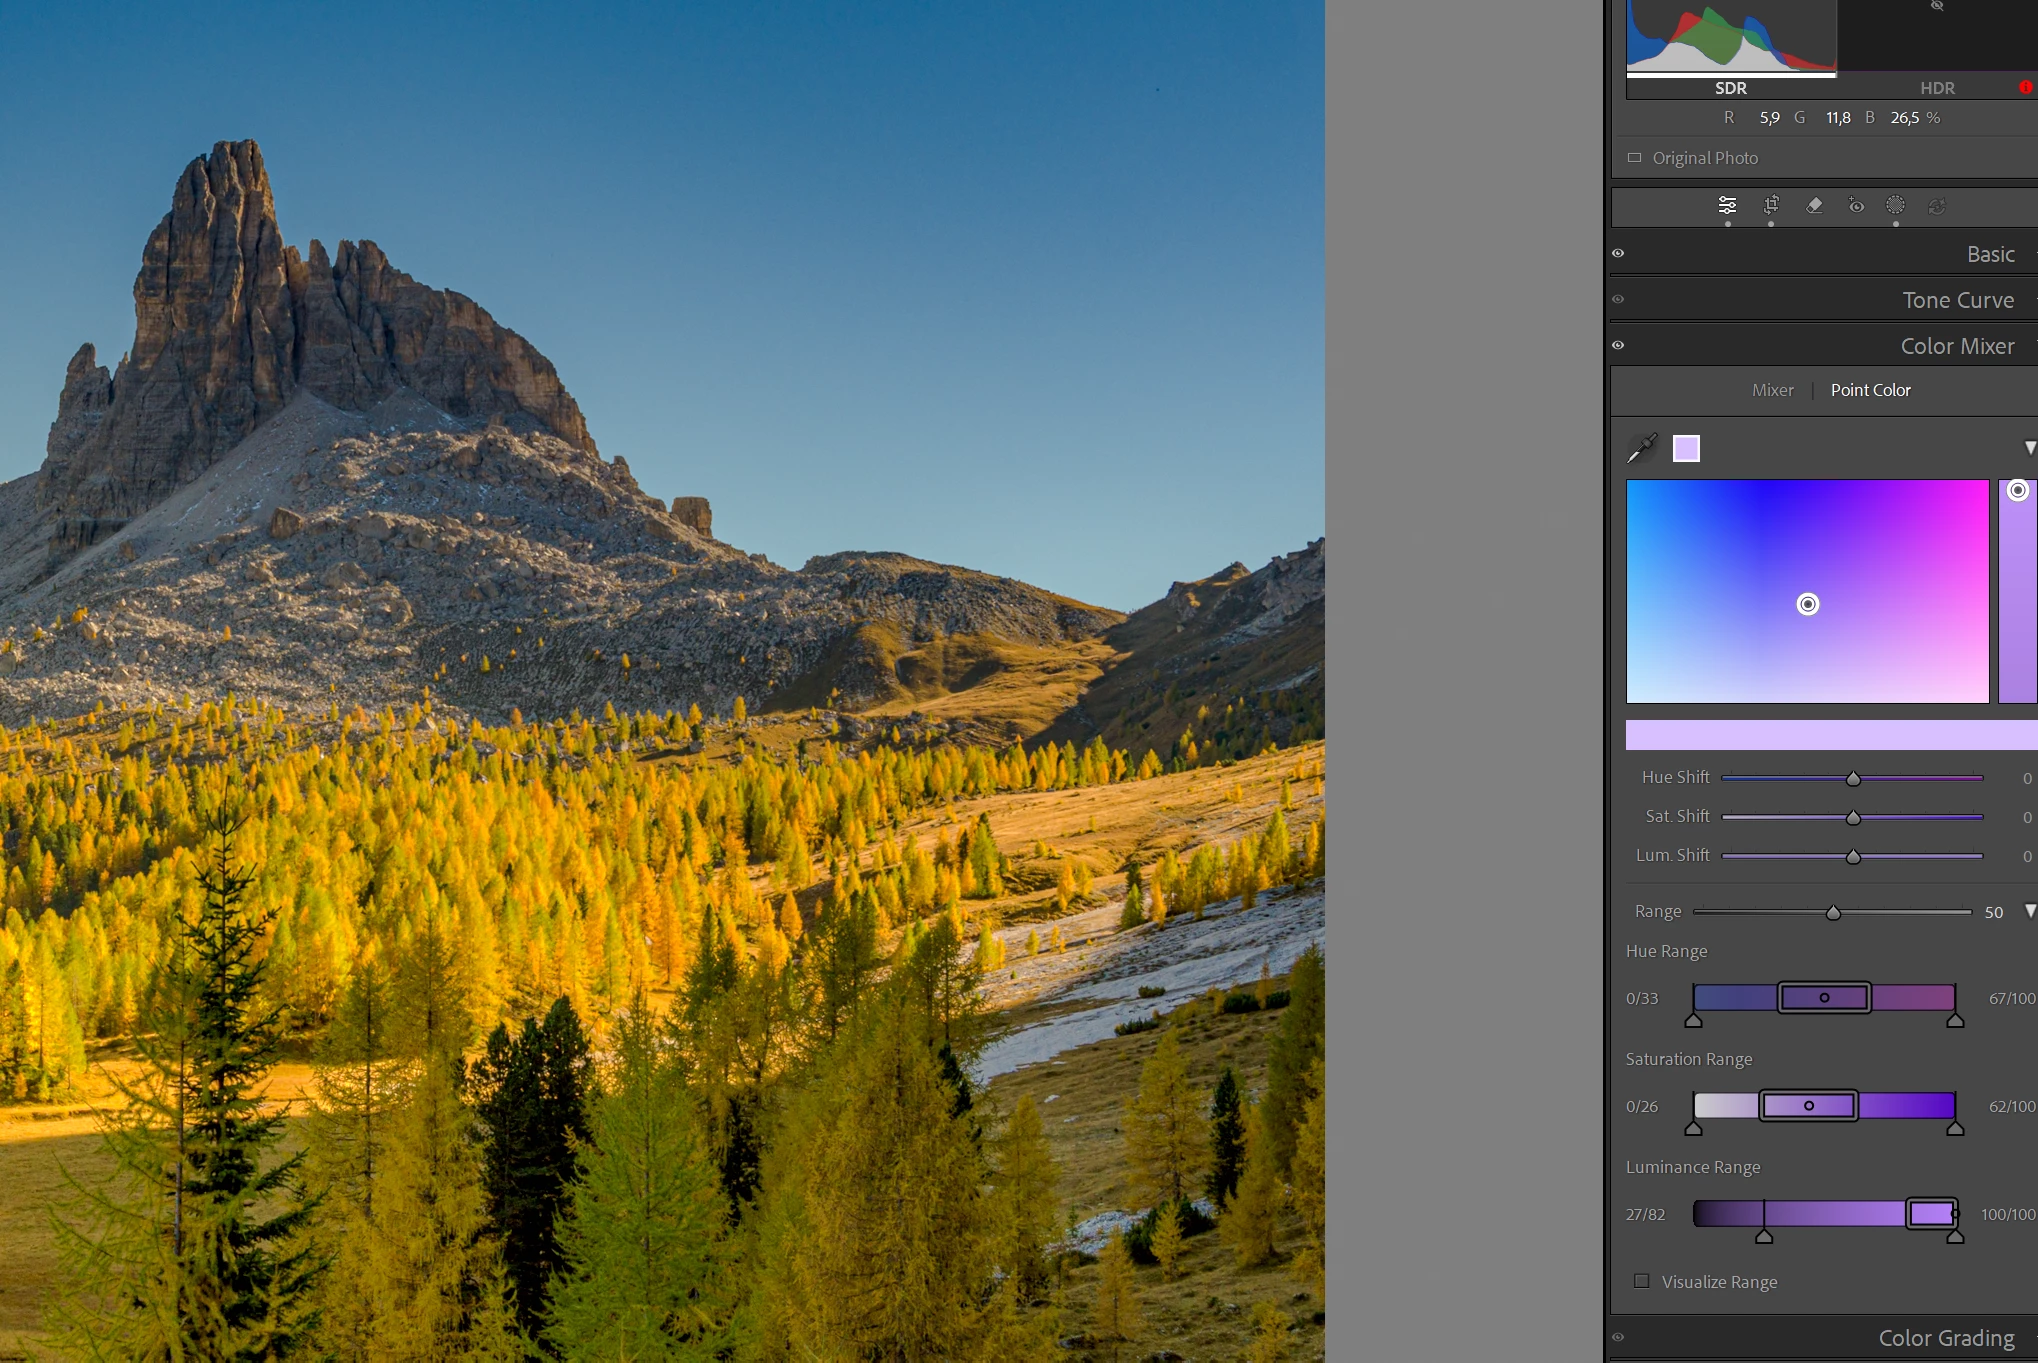Open the Masking tool

(1895, 205)
